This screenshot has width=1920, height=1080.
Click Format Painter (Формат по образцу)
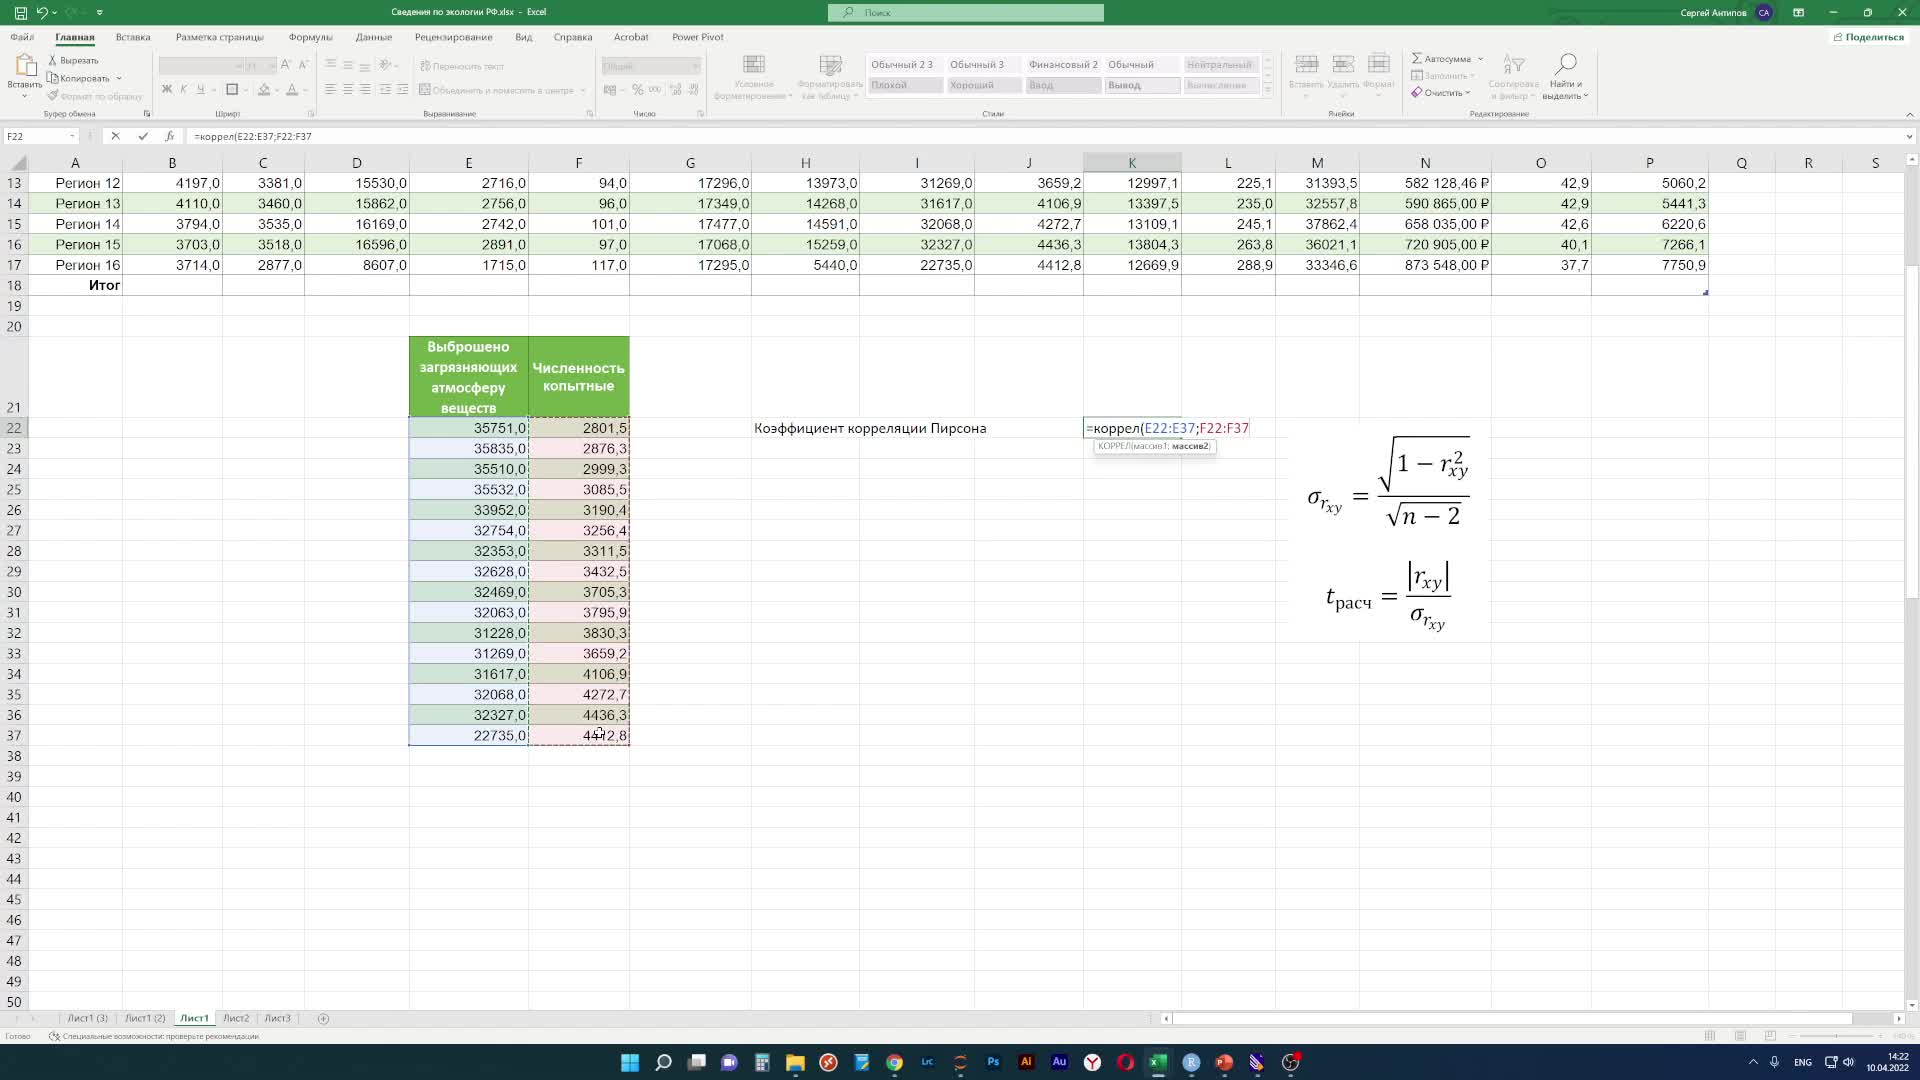click(95, 96)
